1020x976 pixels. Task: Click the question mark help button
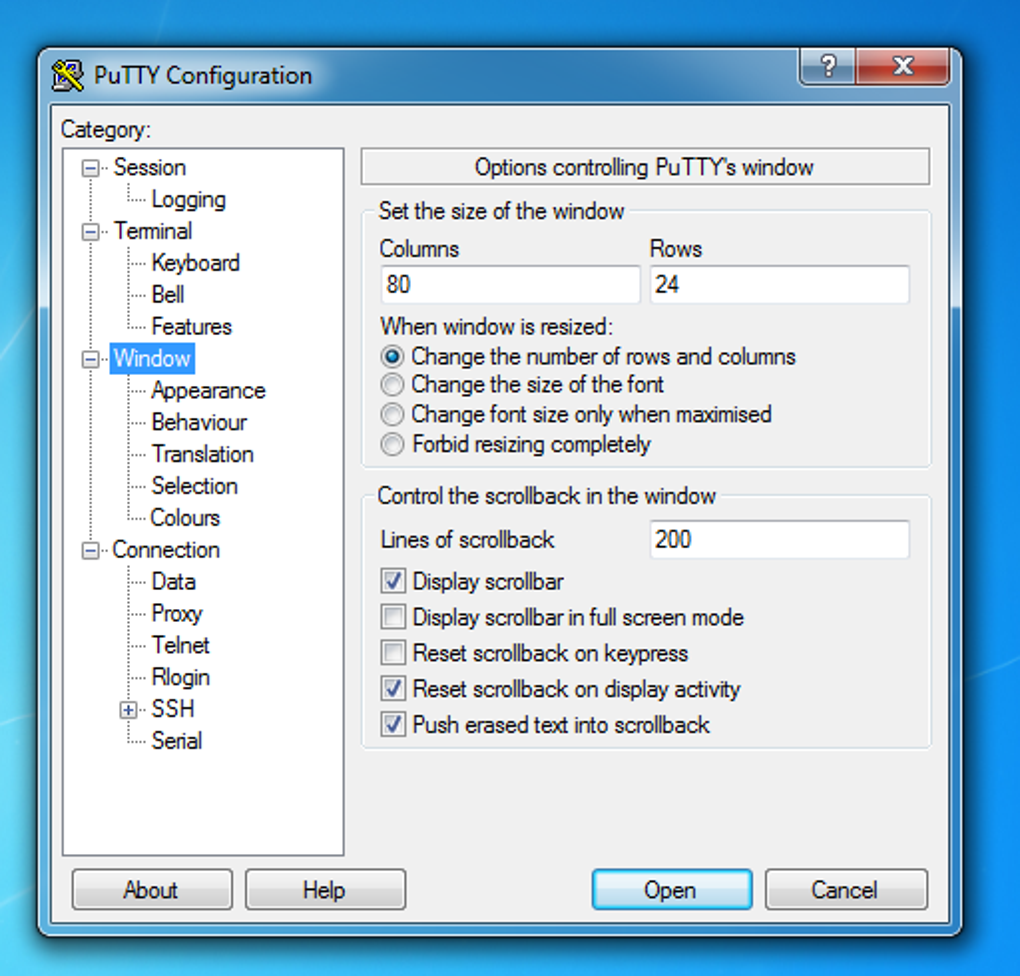(827, 66)
